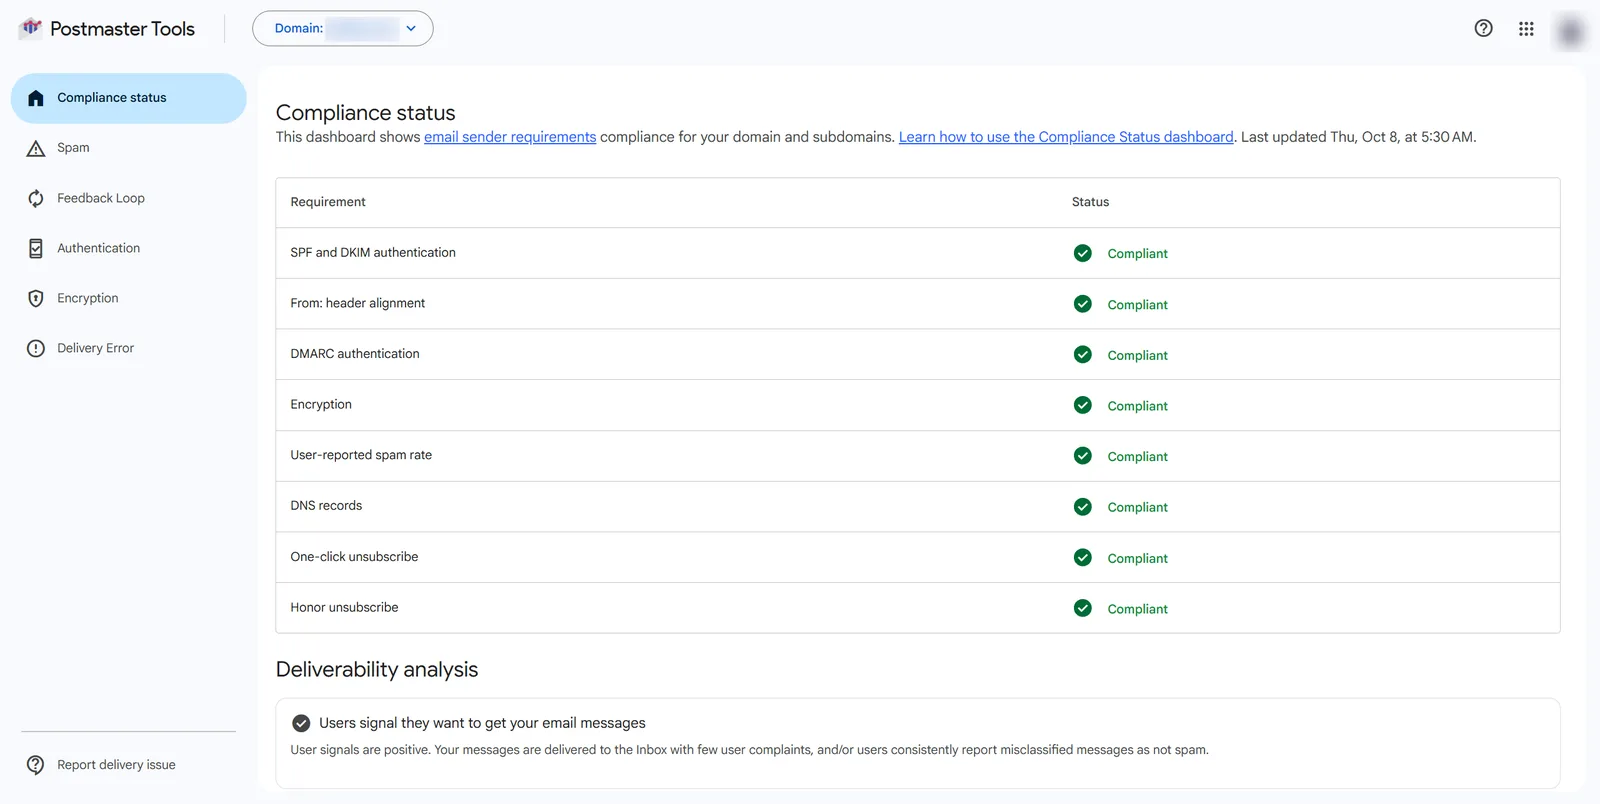Screen dimensions: 1600x804
Task: Click the blurred account avatar
Action: [x=1571, y=31]
